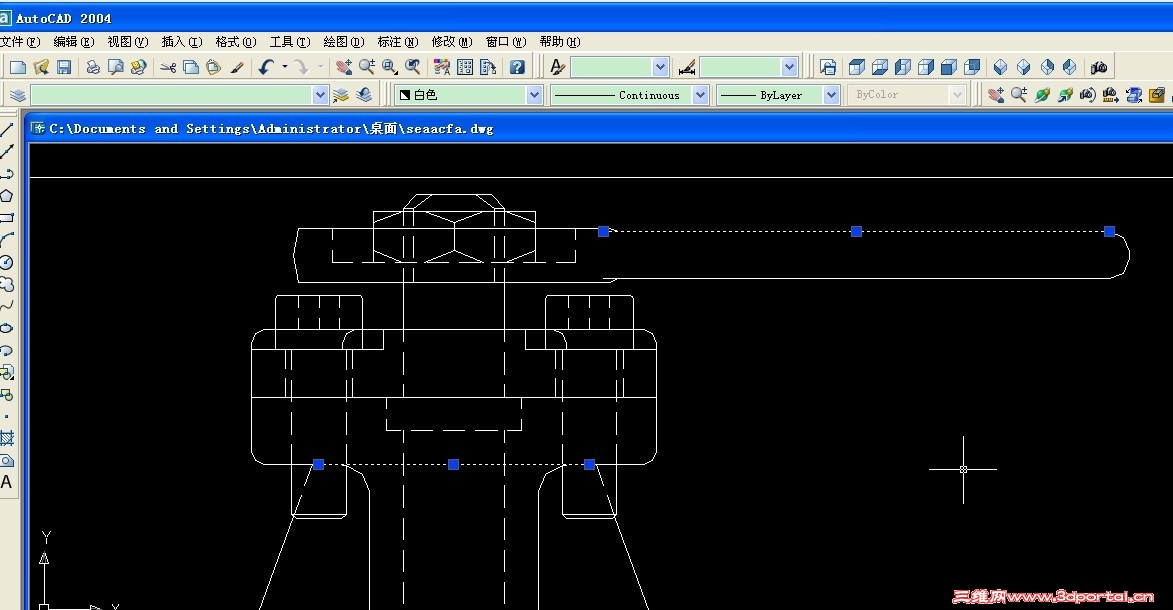Open Text Style manager icon
1173x610 pixels.
pos(557,67)
